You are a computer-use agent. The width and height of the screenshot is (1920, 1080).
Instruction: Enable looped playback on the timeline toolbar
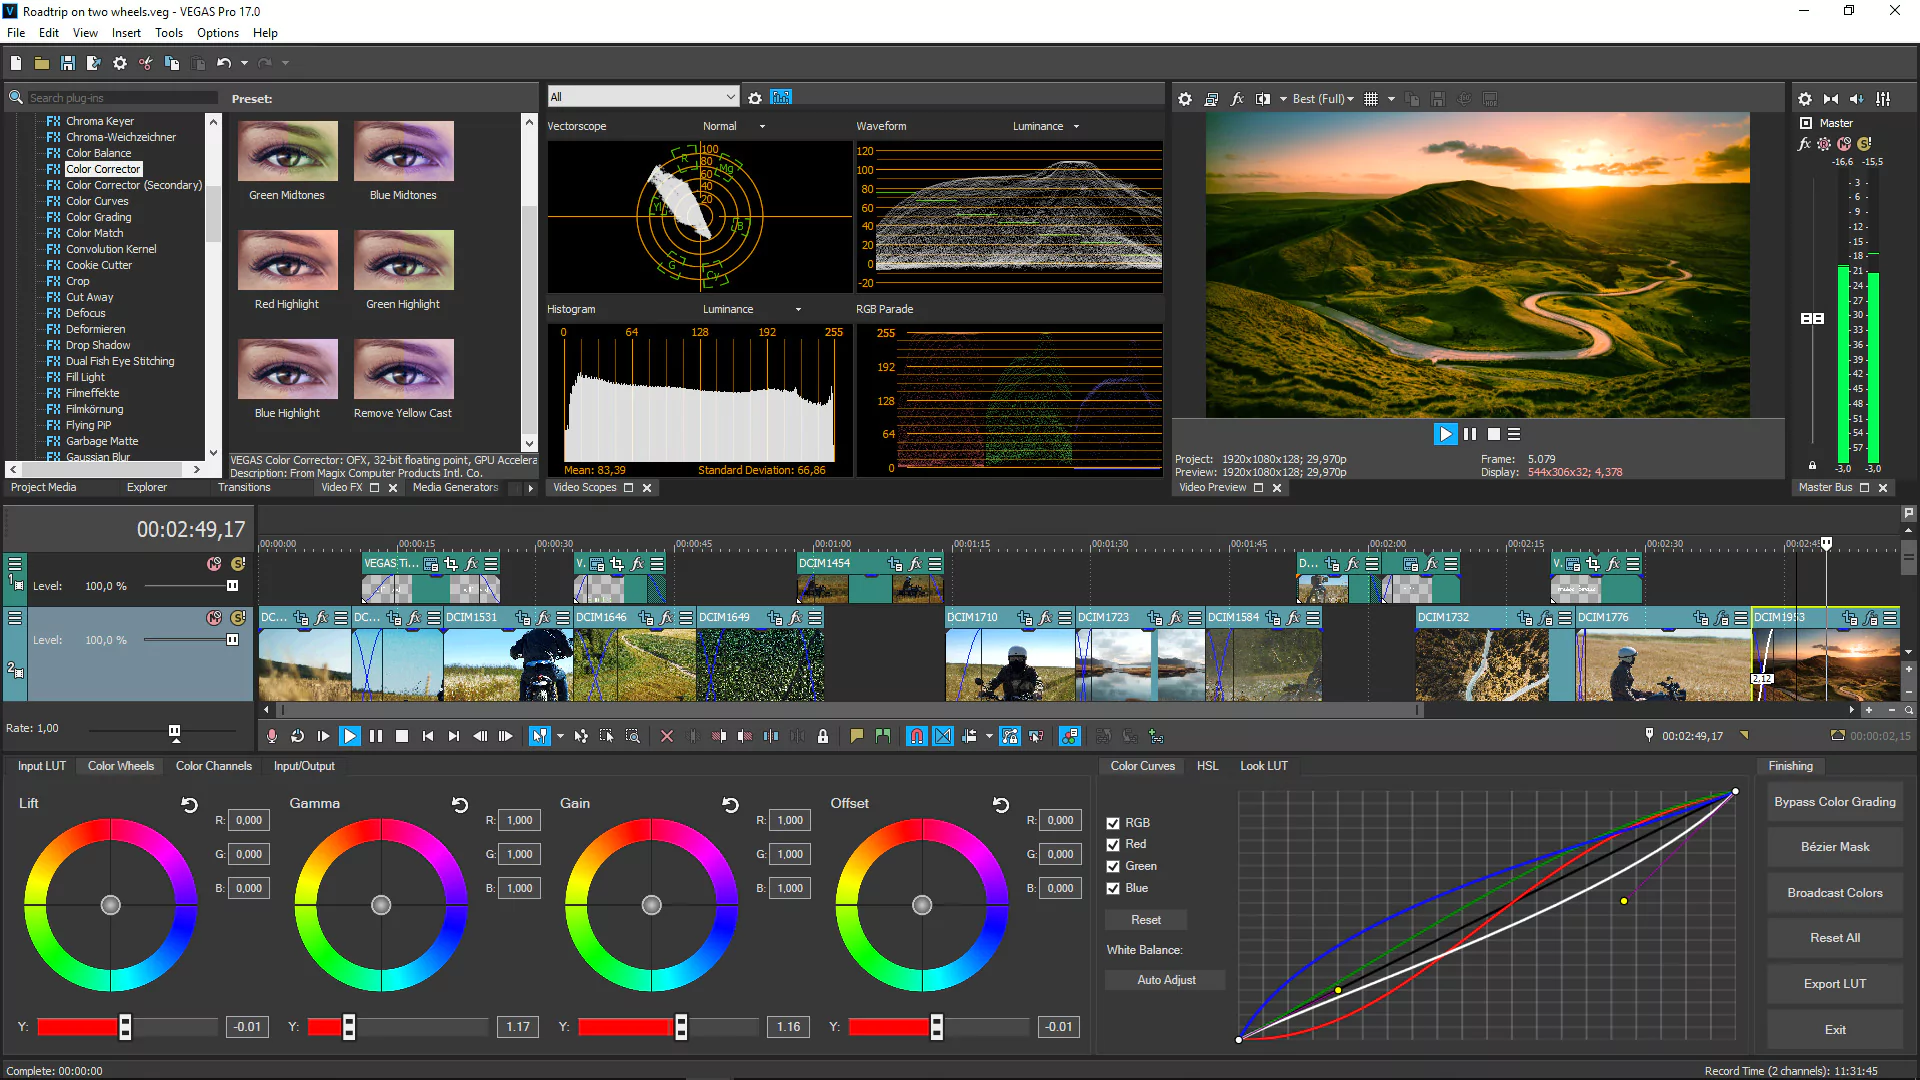[x=297, y=736]
